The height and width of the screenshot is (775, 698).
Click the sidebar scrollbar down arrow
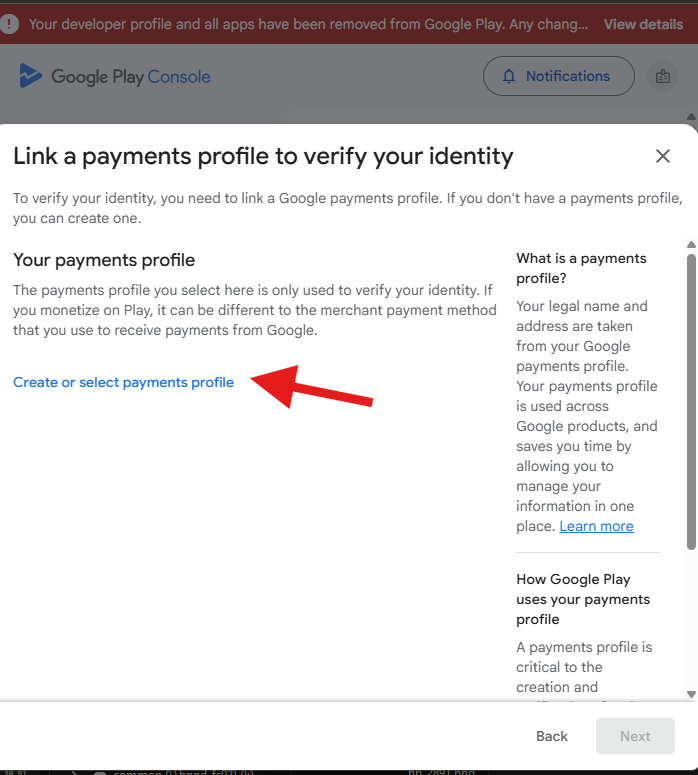tap(690, 693)
